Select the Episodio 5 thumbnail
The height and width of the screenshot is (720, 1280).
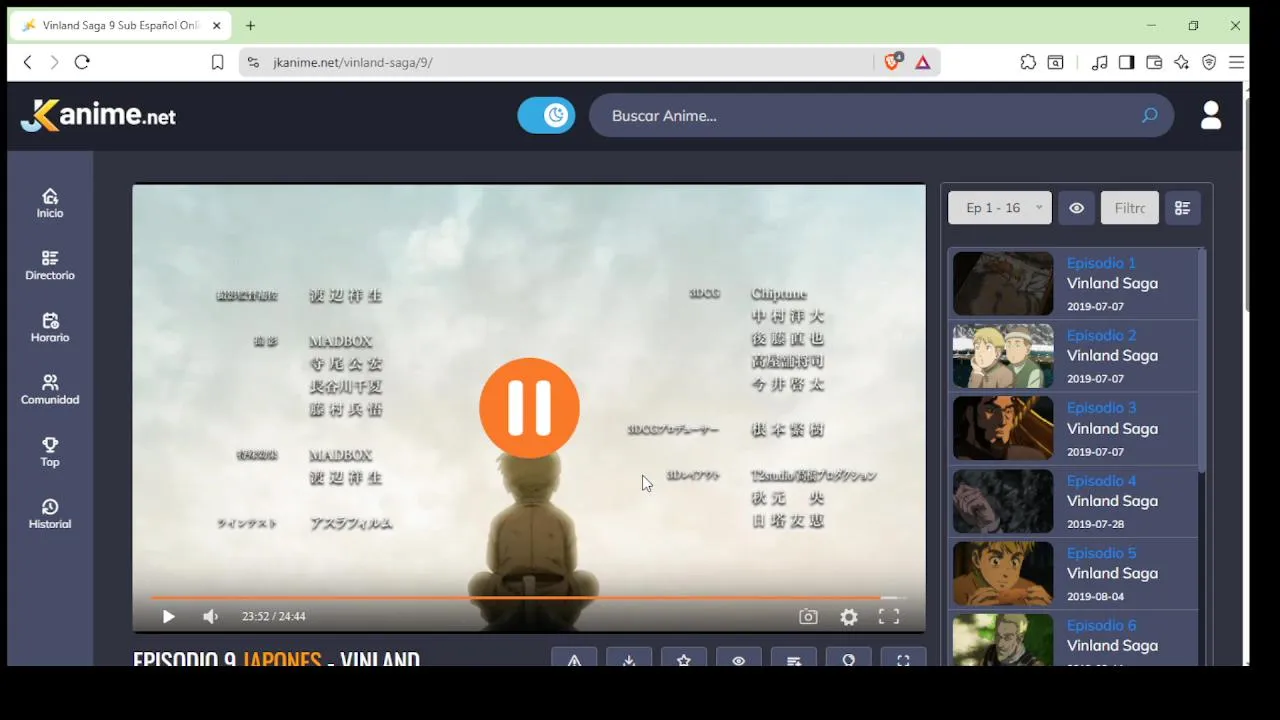point(1003,573)
